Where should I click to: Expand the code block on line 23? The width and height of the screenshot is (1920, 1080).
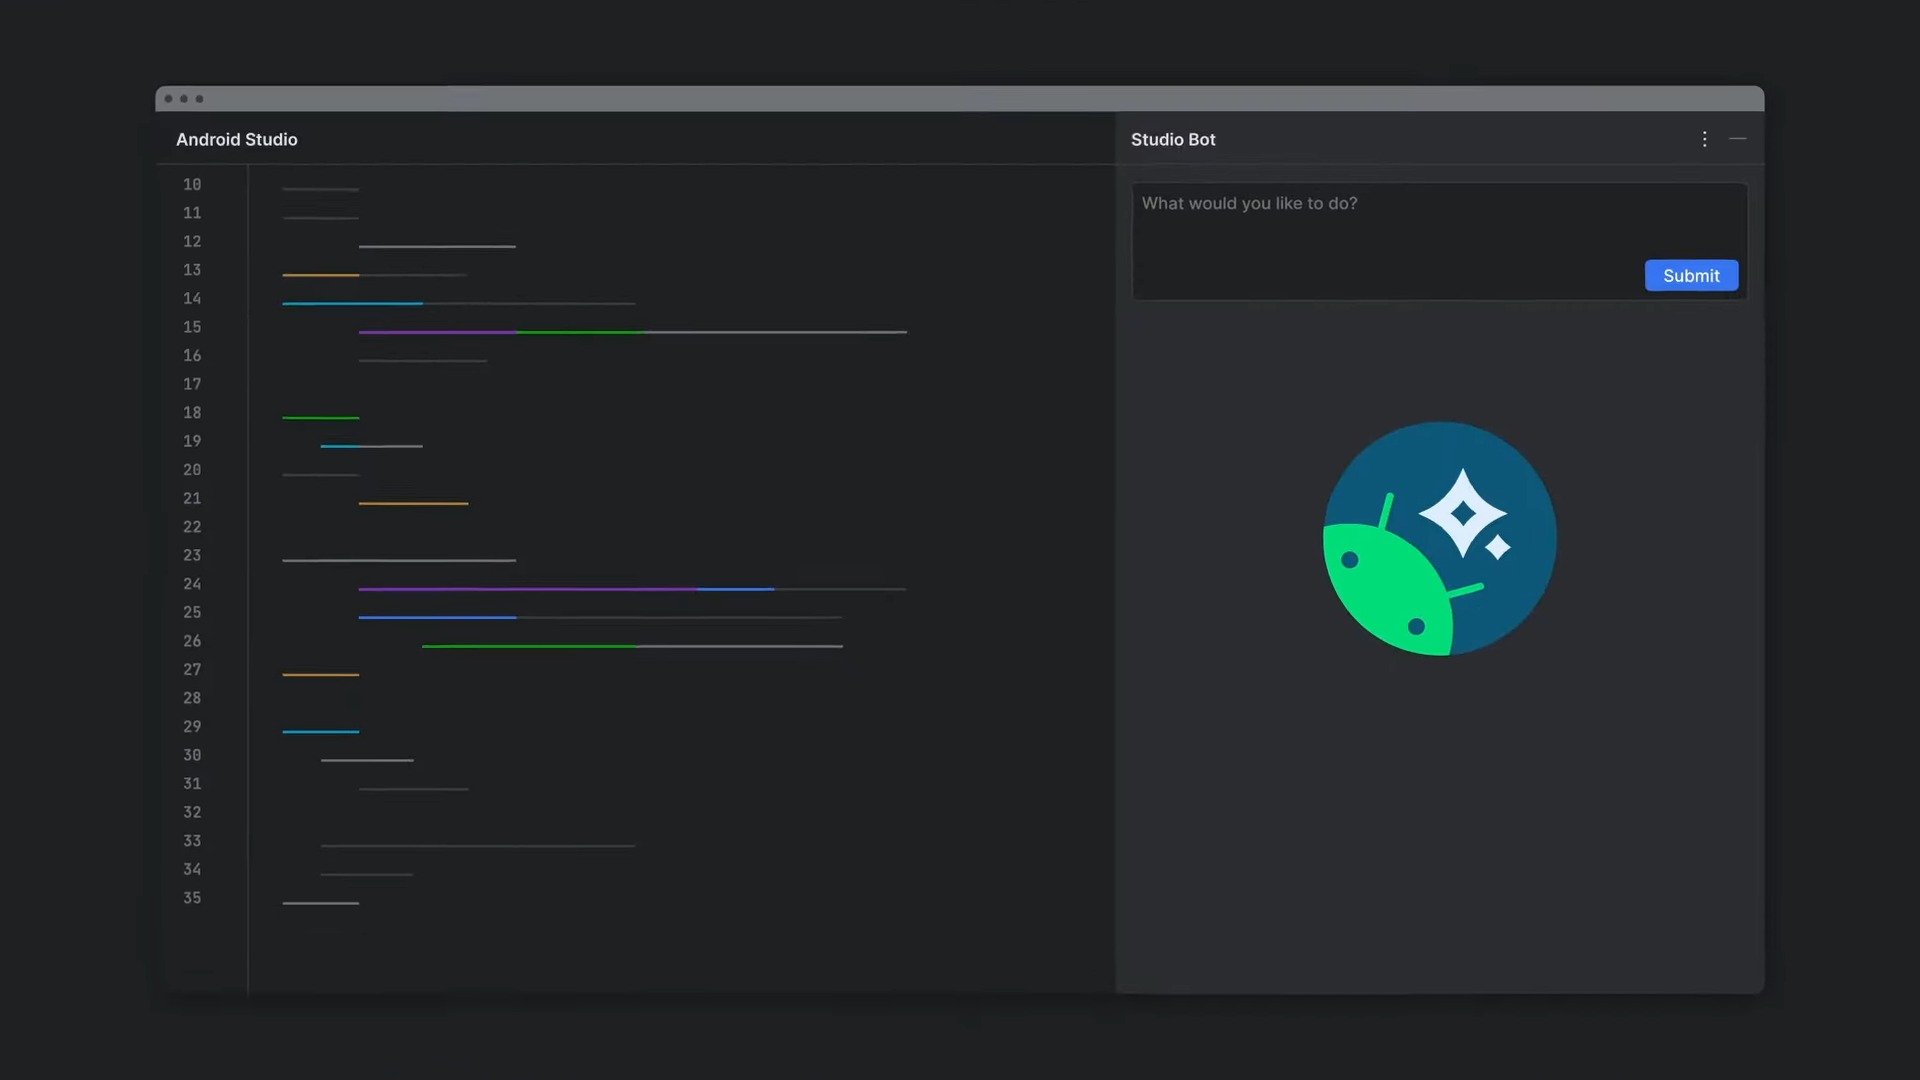[x=398, y=560]
